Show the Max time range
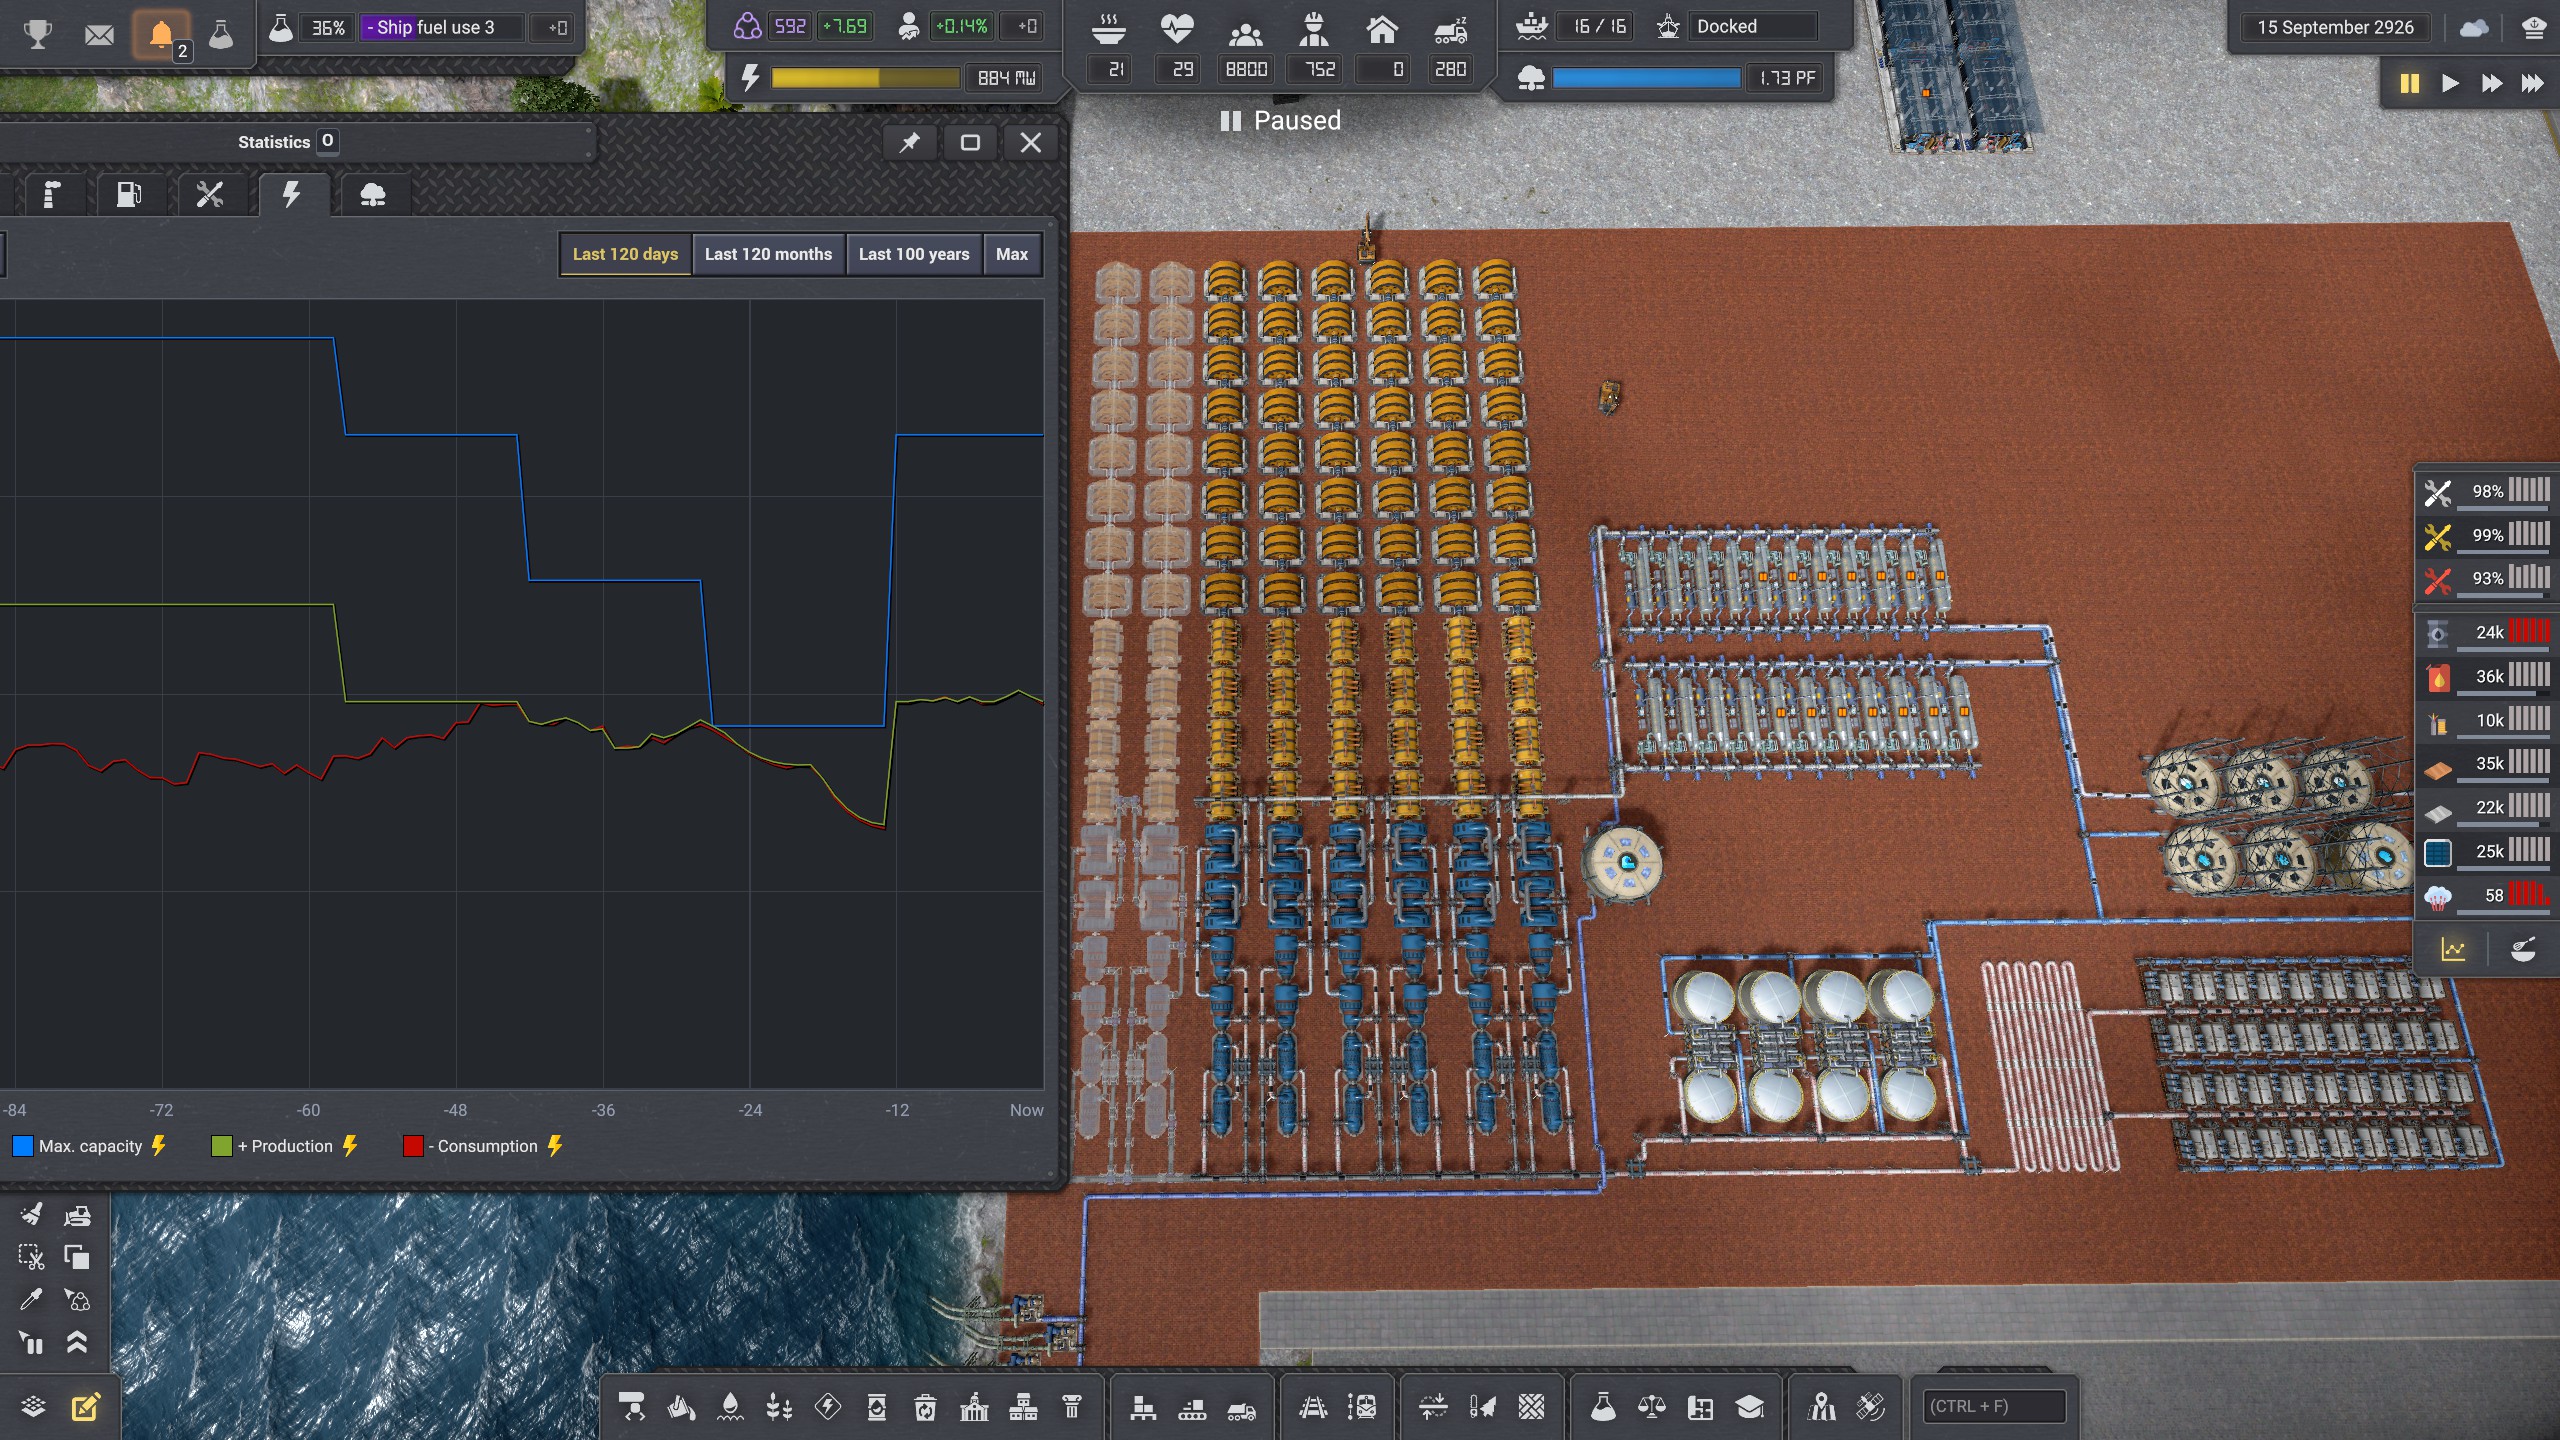 (x=1012, y=254)
